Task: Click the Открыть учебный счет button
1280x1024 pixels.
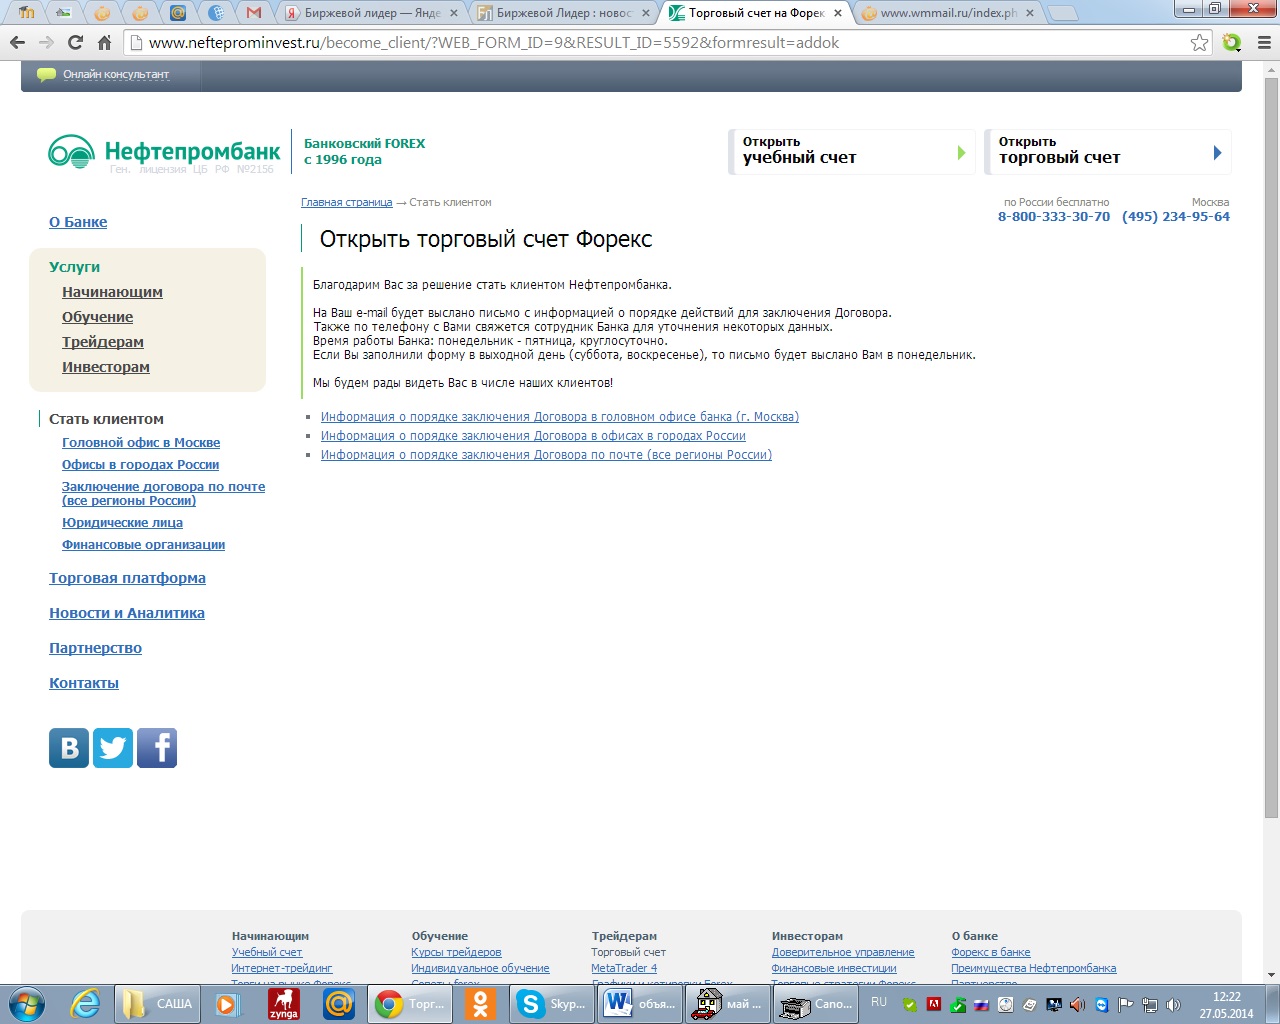Action: pyautogui.click(x=852, y=152)
